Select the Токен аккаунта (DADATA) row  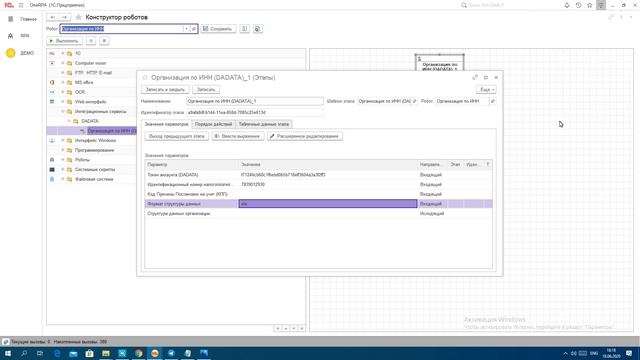click(x=318, y=175)
